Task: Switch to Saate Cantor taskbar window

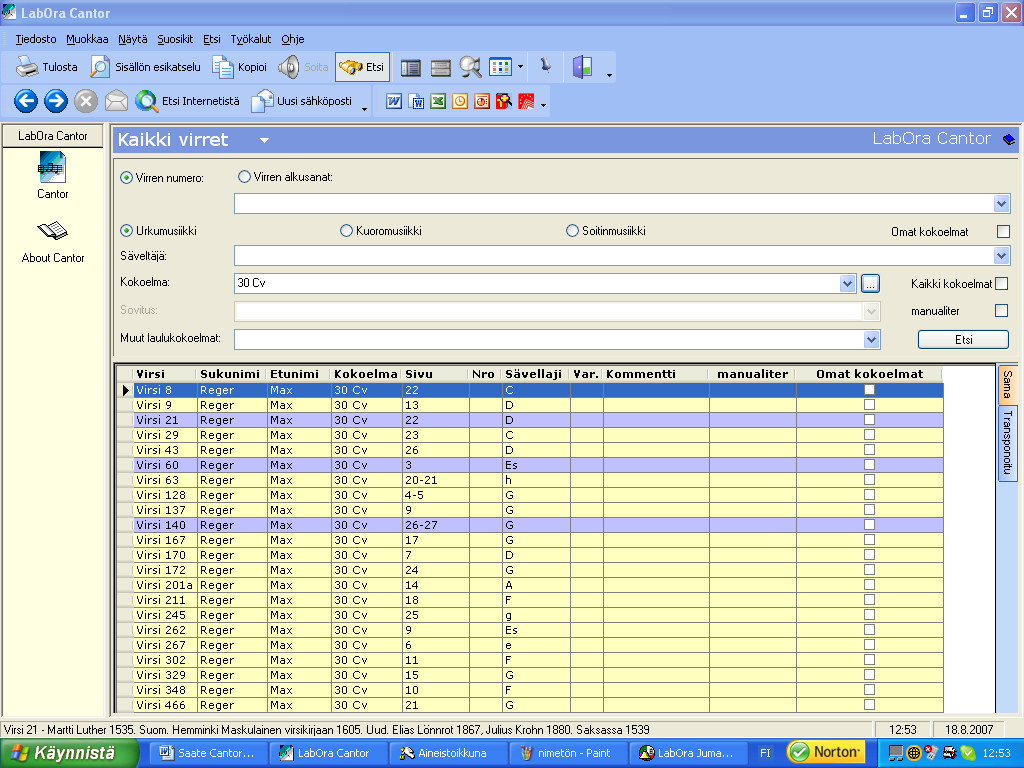Action: [208, 753]
